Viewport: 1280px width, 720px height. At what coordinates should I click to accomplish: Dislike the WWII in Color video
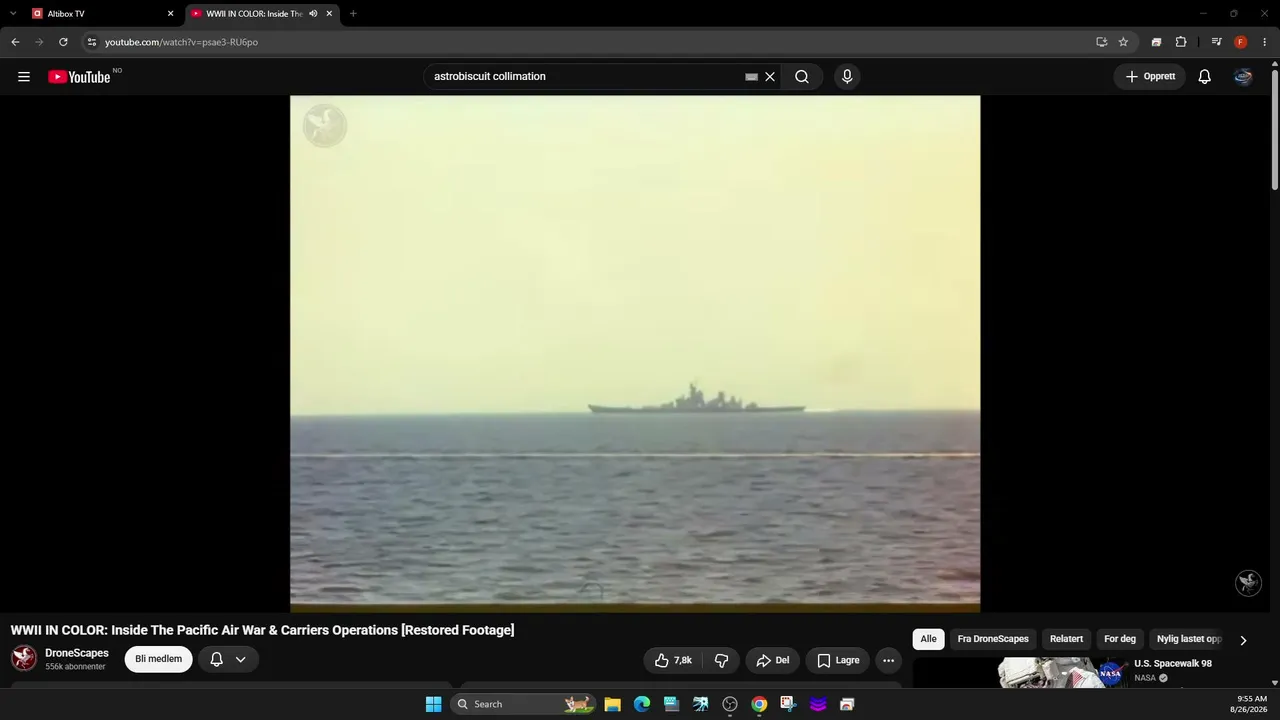pyautogui.click(x=721, y=660)
